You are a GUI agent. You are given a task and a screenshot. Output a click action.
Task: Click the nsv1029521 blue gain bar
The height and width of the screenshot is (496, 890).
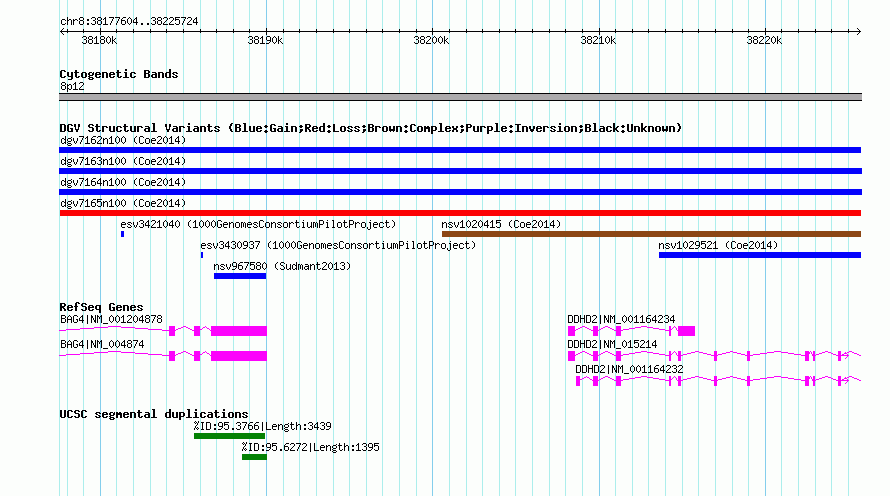pos(760,255)
